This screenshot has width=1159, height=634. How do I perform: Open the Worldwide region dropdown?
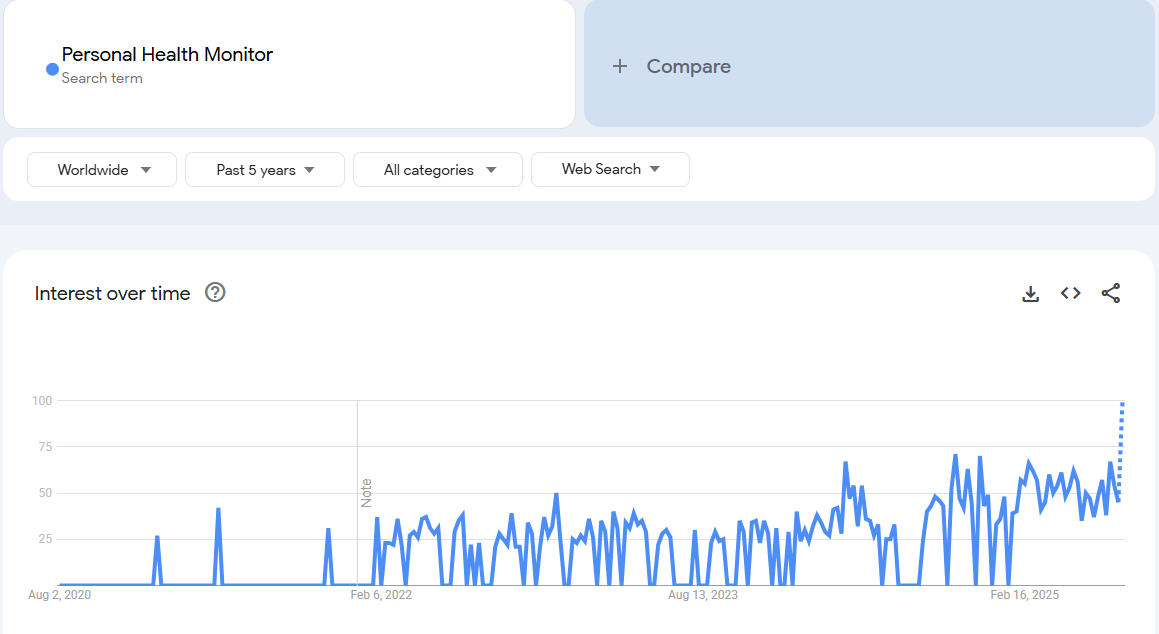(x=102, y=170)
